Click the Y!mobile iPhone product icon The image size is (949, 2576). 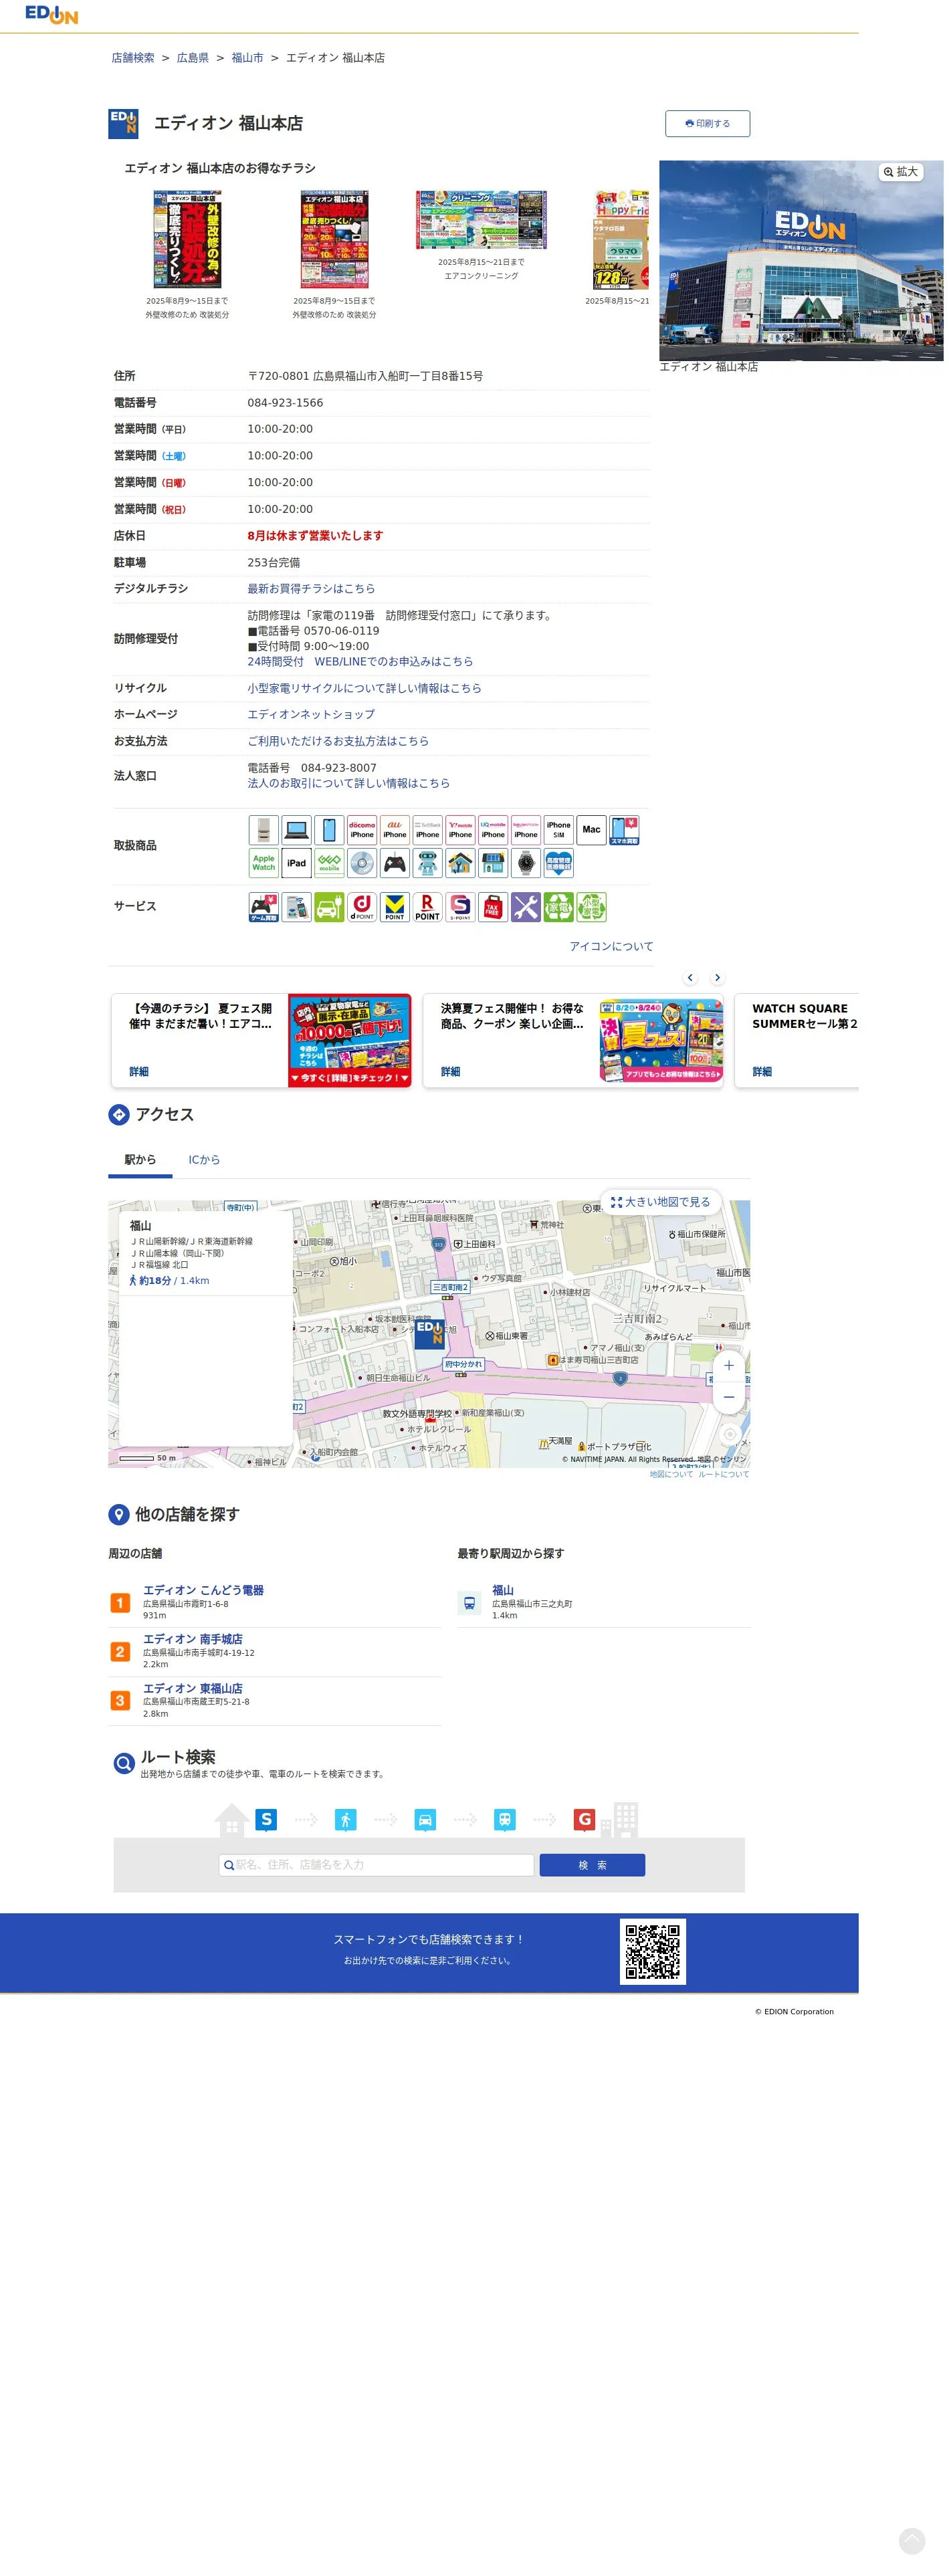[460, 830]
